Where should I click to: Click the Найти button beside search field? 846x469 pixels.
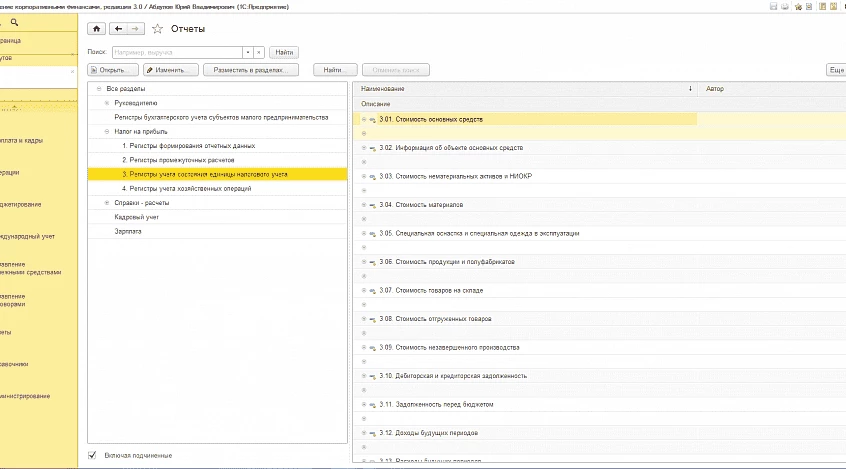coord(284,52)
